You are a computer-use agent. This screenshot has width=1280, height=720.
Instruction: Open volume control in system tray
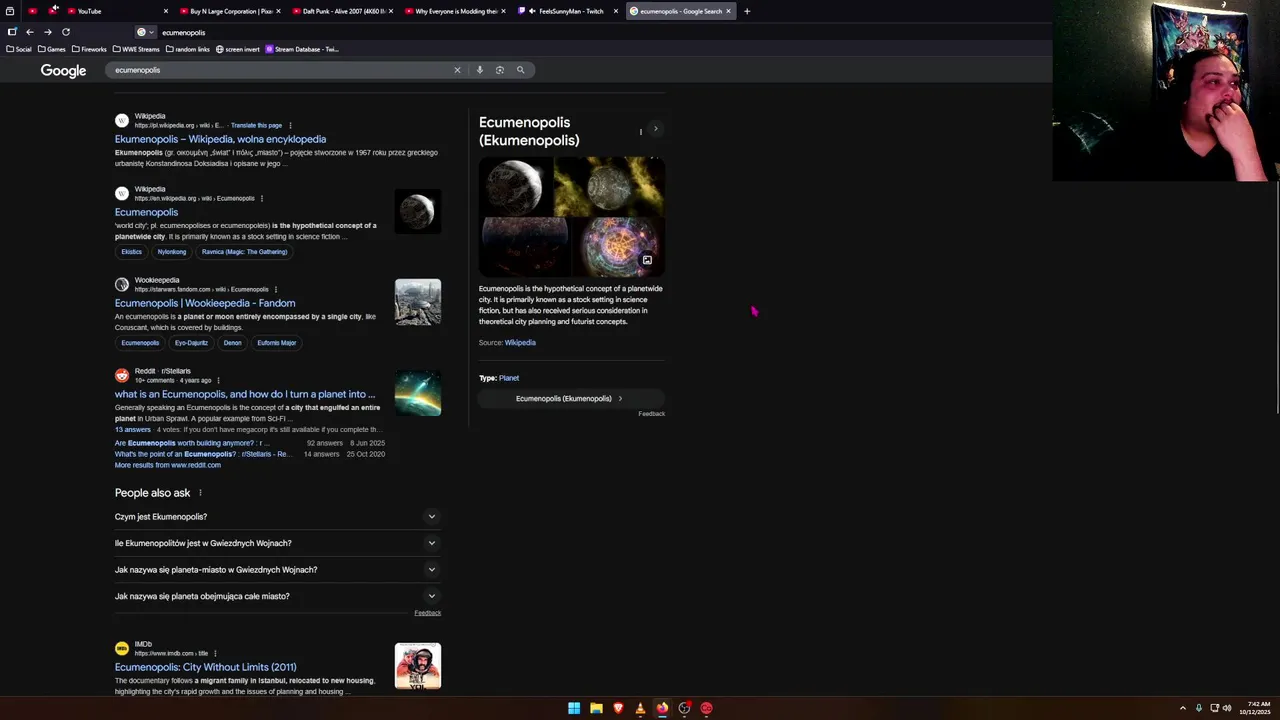coord(1226,708)
